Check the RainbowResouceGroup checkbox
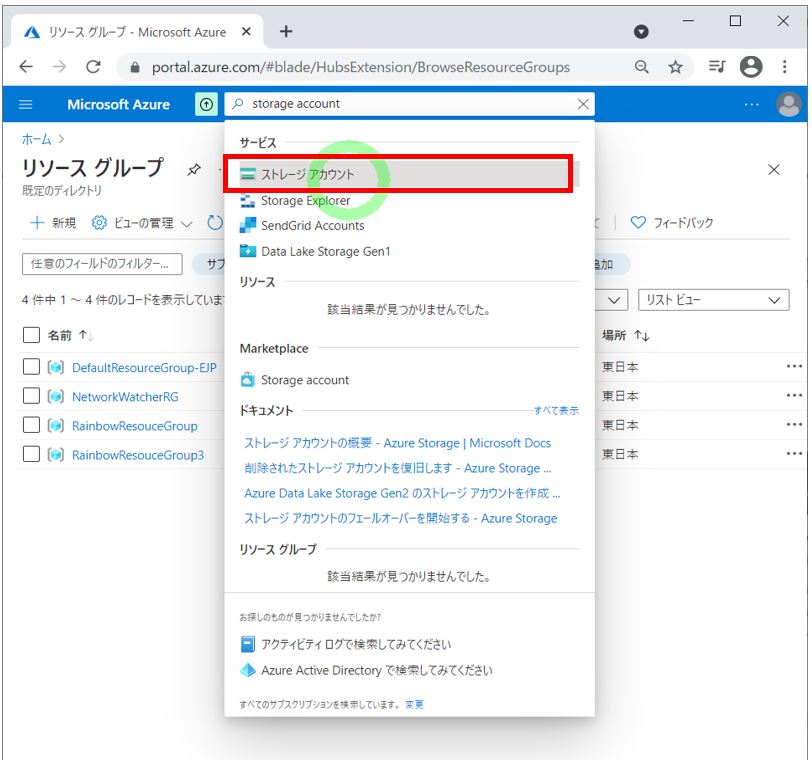The height and width of the screenshot is (760, 812). [32, 425]
